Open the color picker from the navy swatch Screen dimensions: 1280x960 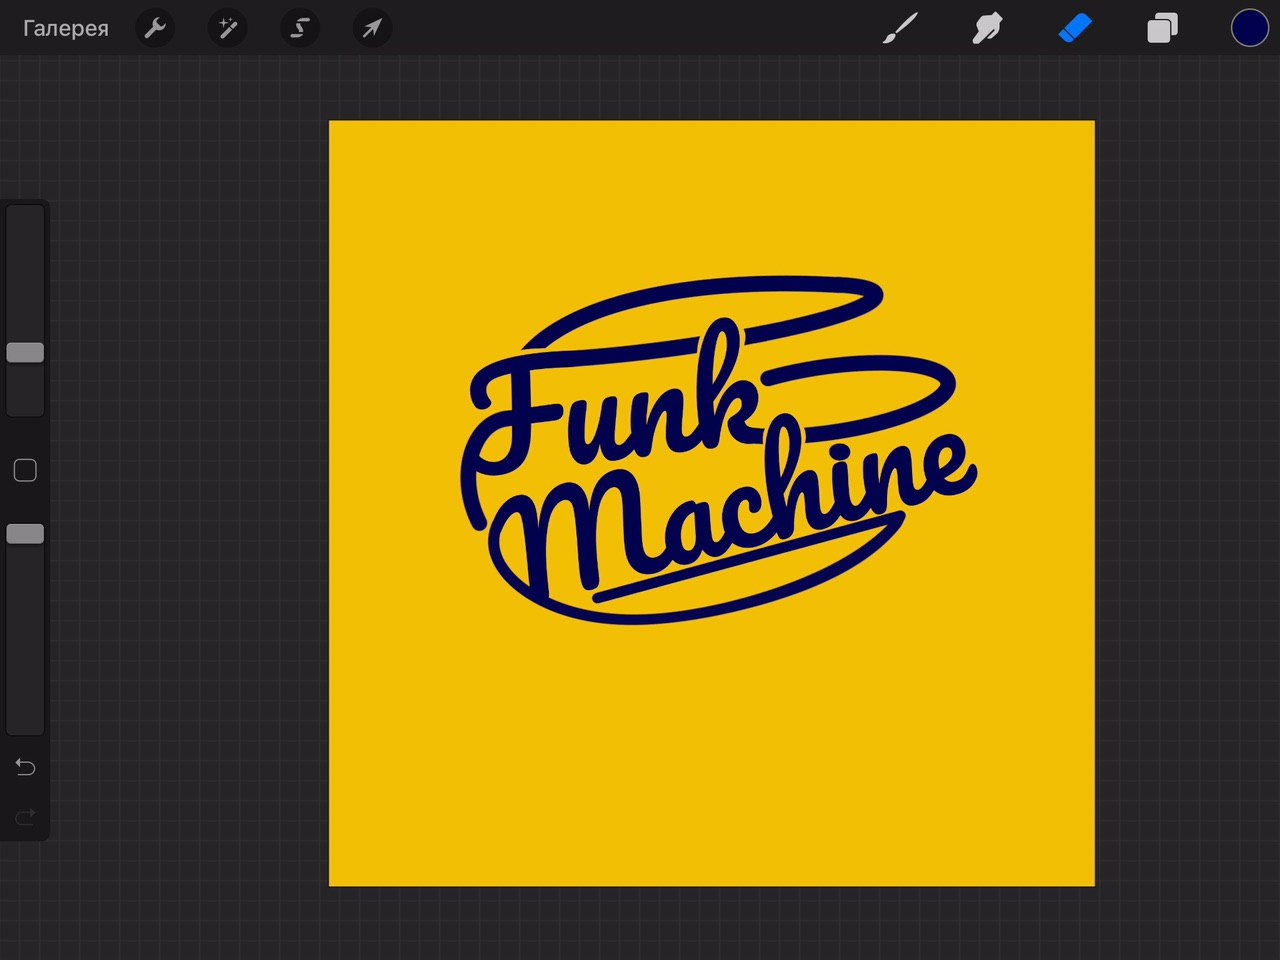(1249, 28)
